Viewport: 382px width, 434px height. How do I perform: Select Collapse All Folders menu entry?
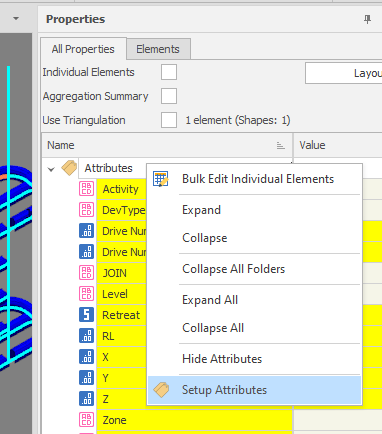point(233,269)
